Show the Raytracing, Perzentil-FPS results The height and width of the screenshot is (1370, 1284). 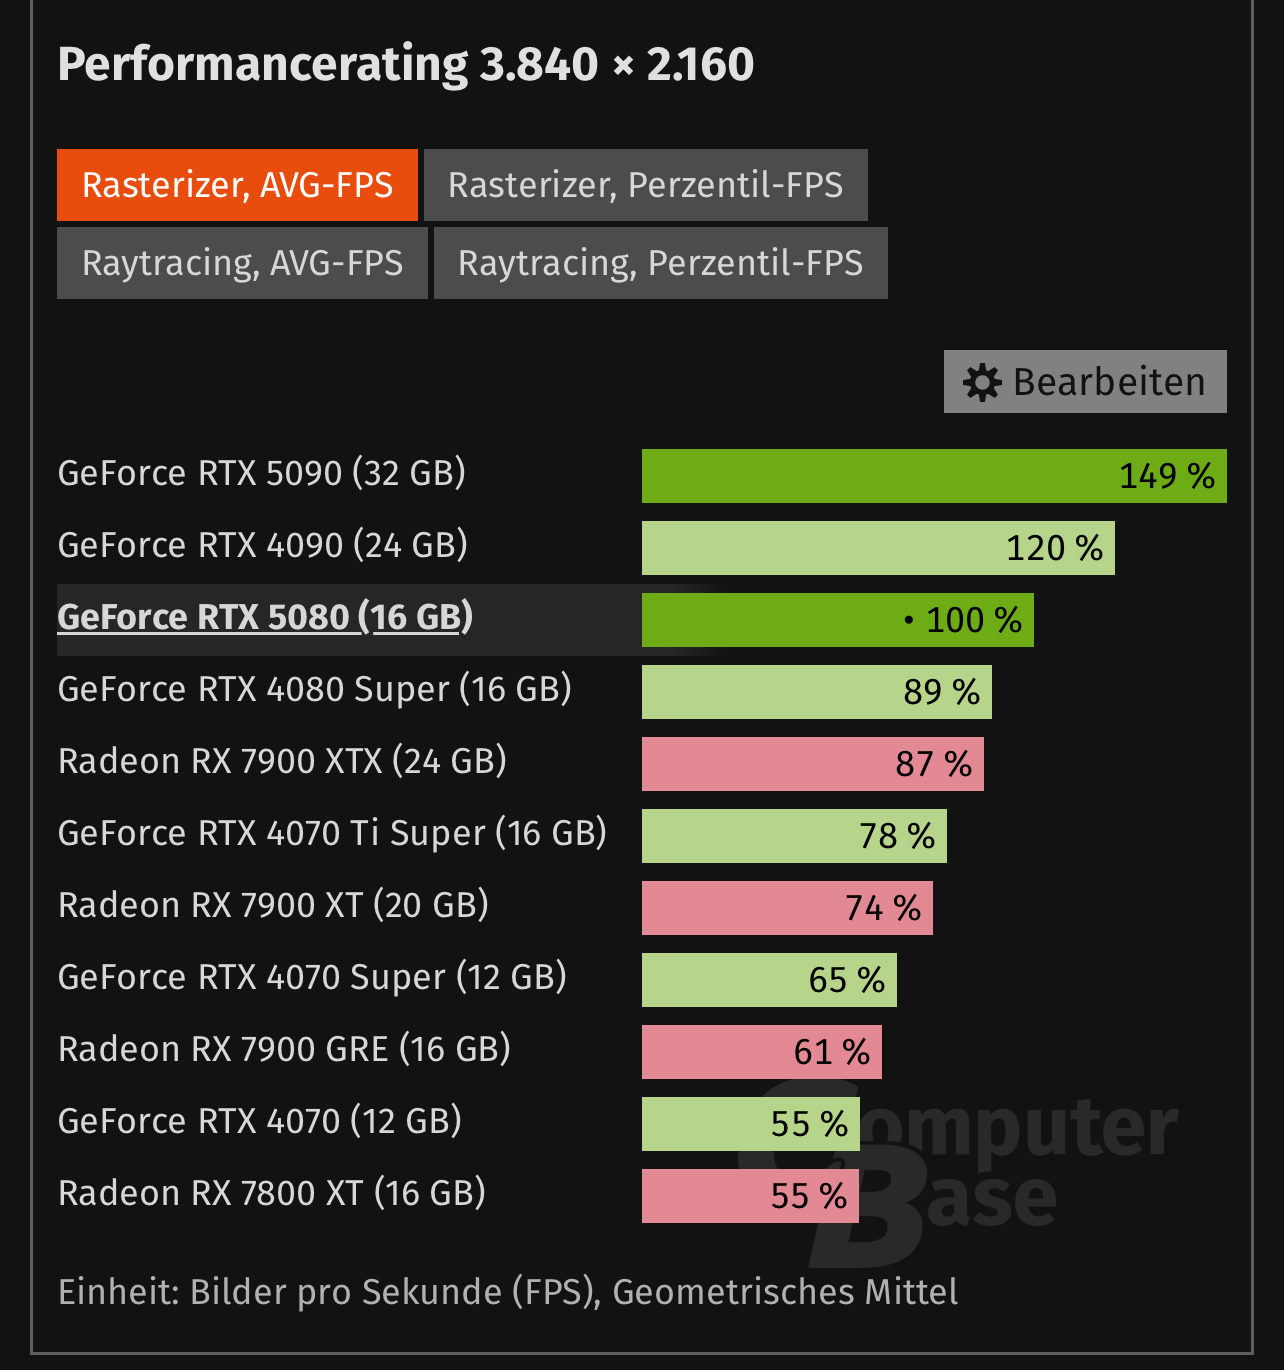[x=660, y=263]
